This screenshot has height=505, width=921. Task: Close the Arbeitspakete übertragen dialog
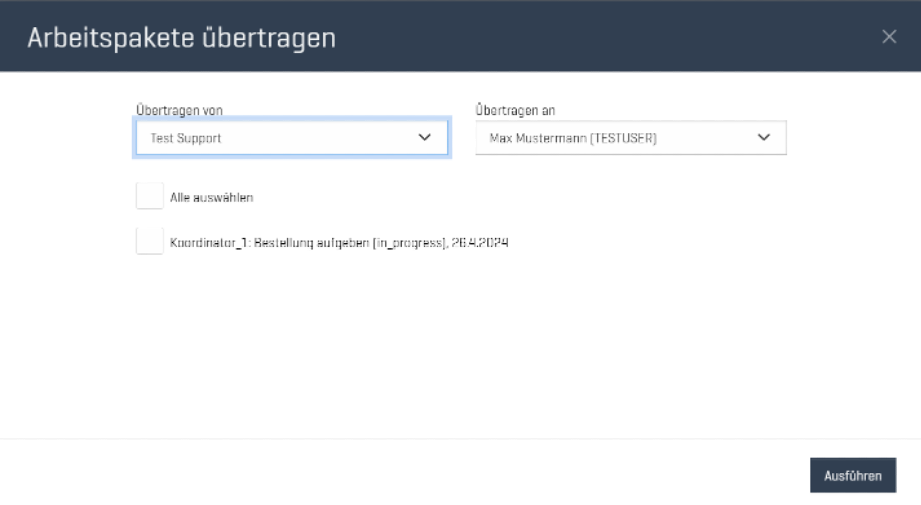[889, 37]
